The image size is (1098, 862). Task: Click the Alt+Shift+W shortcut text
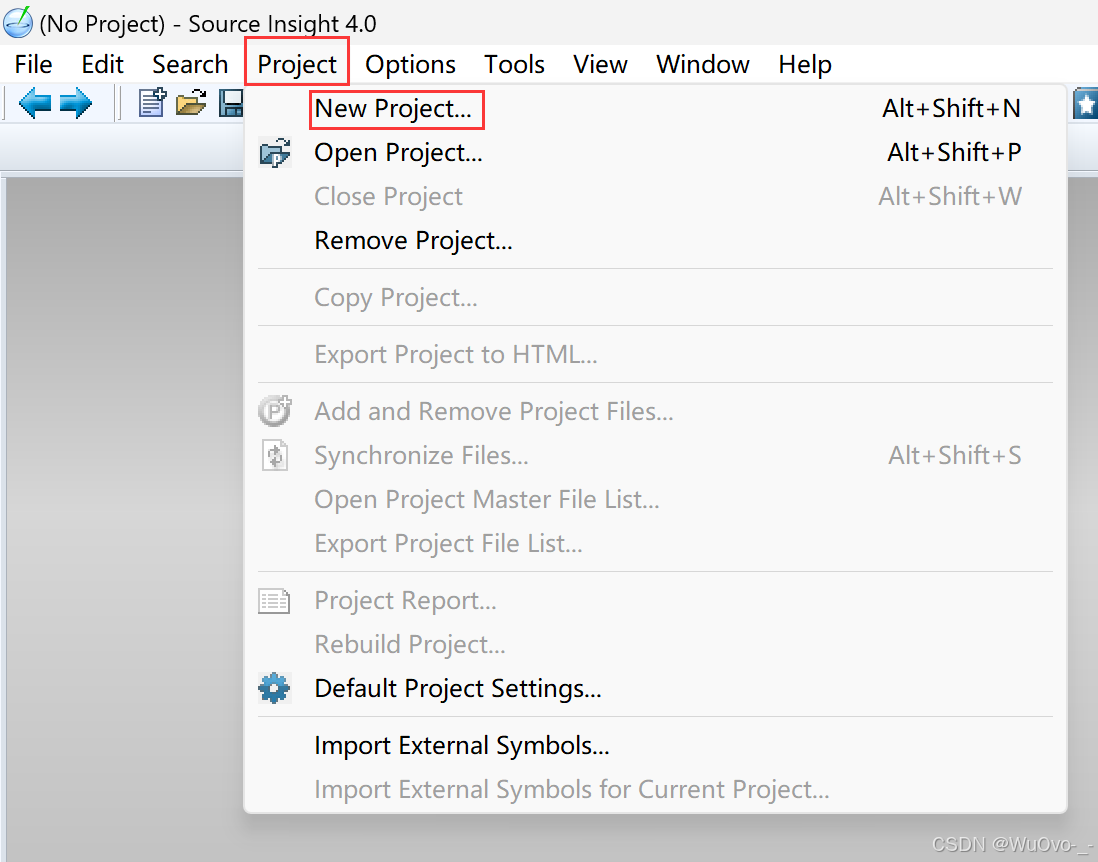tap(950, 196)
